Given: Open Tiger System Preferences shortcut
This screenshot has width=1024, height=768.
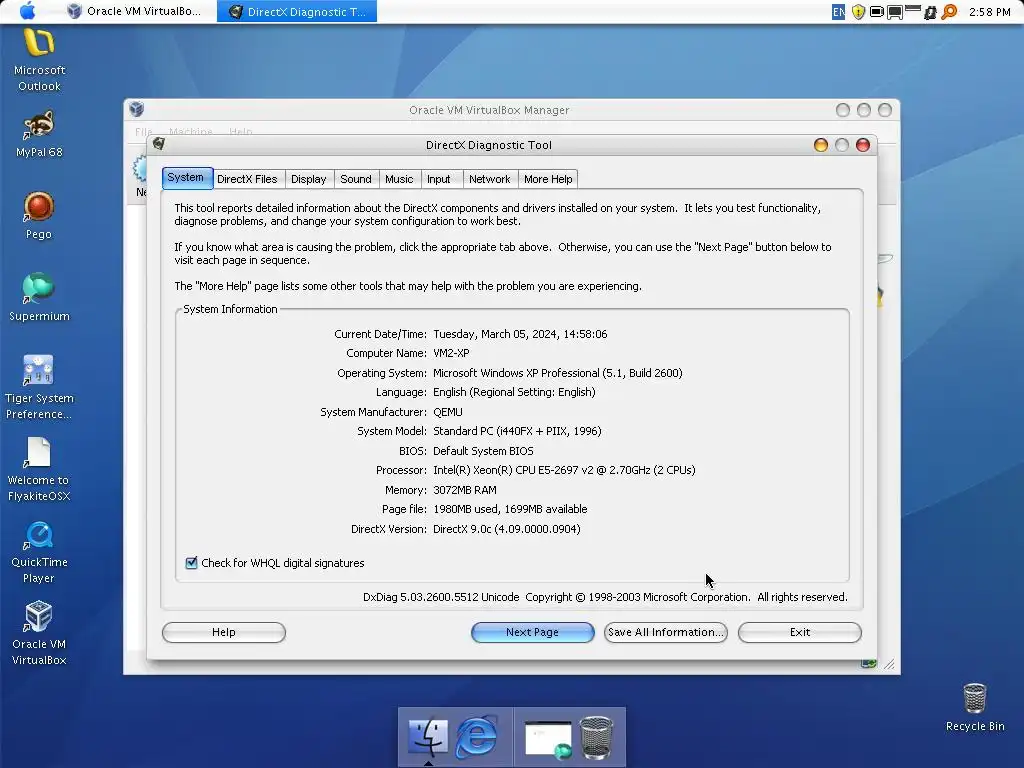Looking at the screenshot, I should (x=39, y=387).
